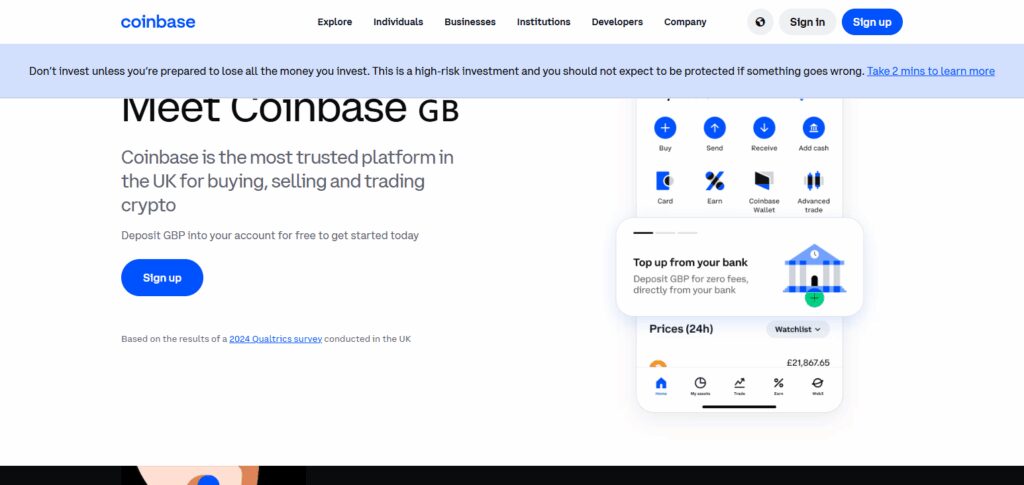Click the Deposit GBP into your account text
1024x485 pixels.
(x=270, y=236)
